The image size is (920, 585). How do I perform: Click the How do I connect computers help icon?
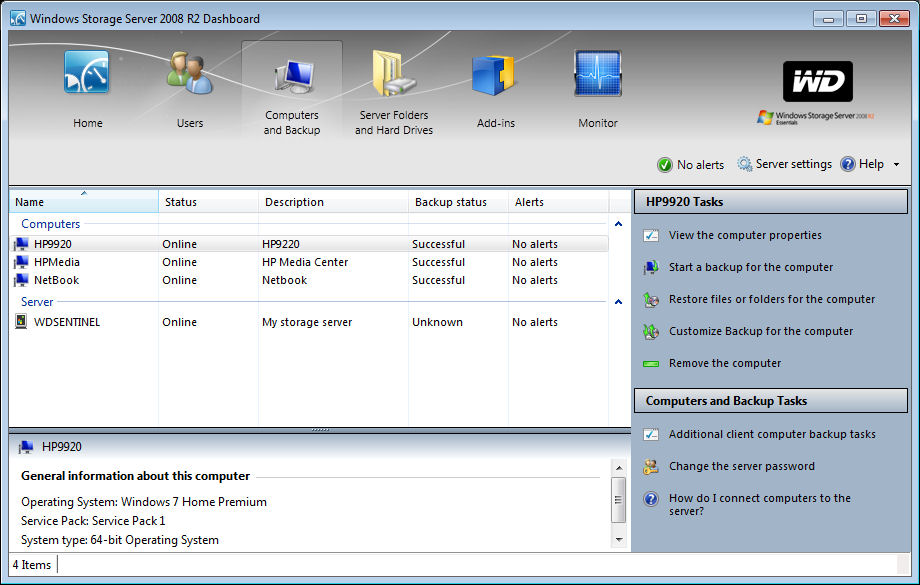tap(651, 499)
